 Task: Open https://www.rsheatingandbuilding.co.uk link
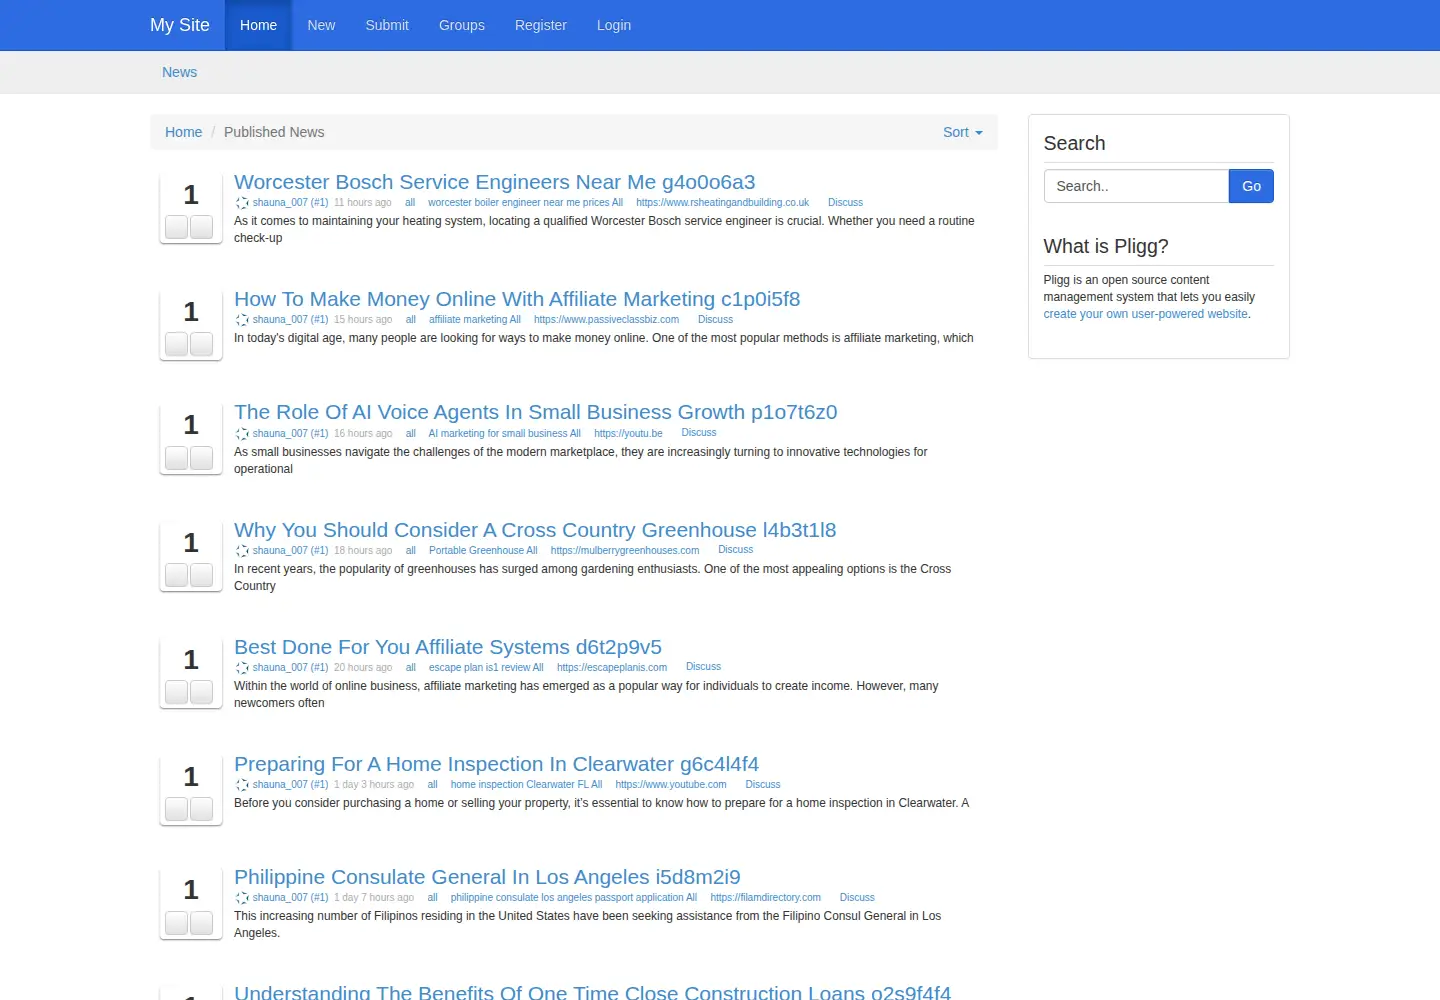(x=723, y=203)
